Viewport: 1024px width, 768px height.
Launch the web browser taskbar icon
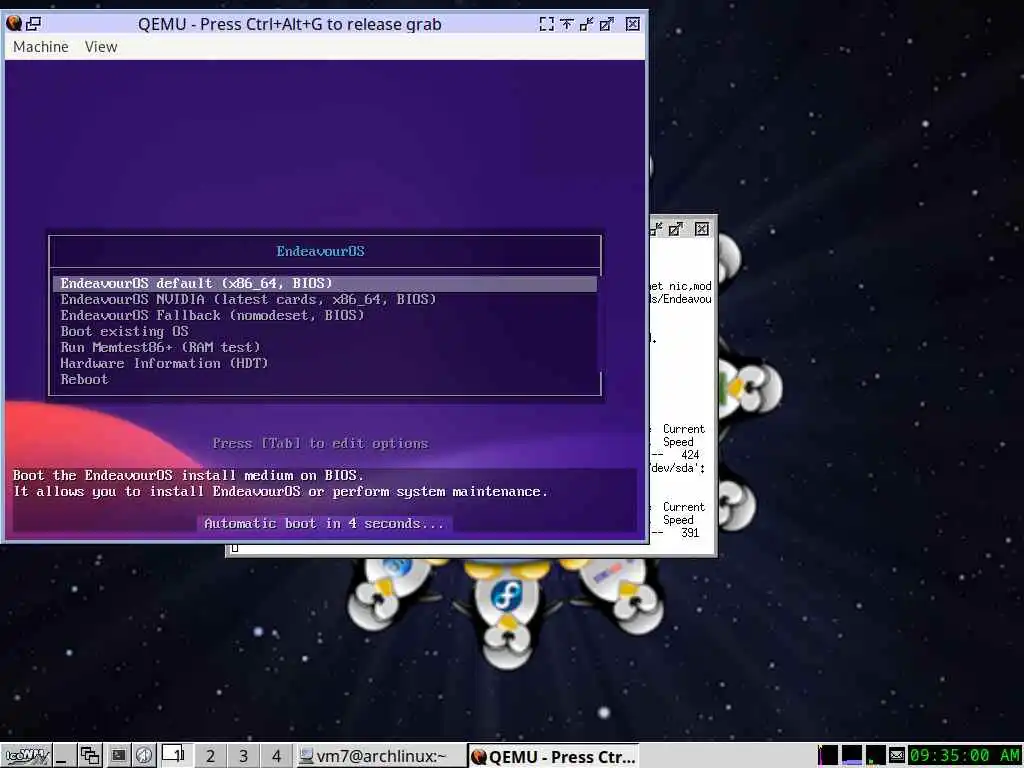[x=144, y=756]
